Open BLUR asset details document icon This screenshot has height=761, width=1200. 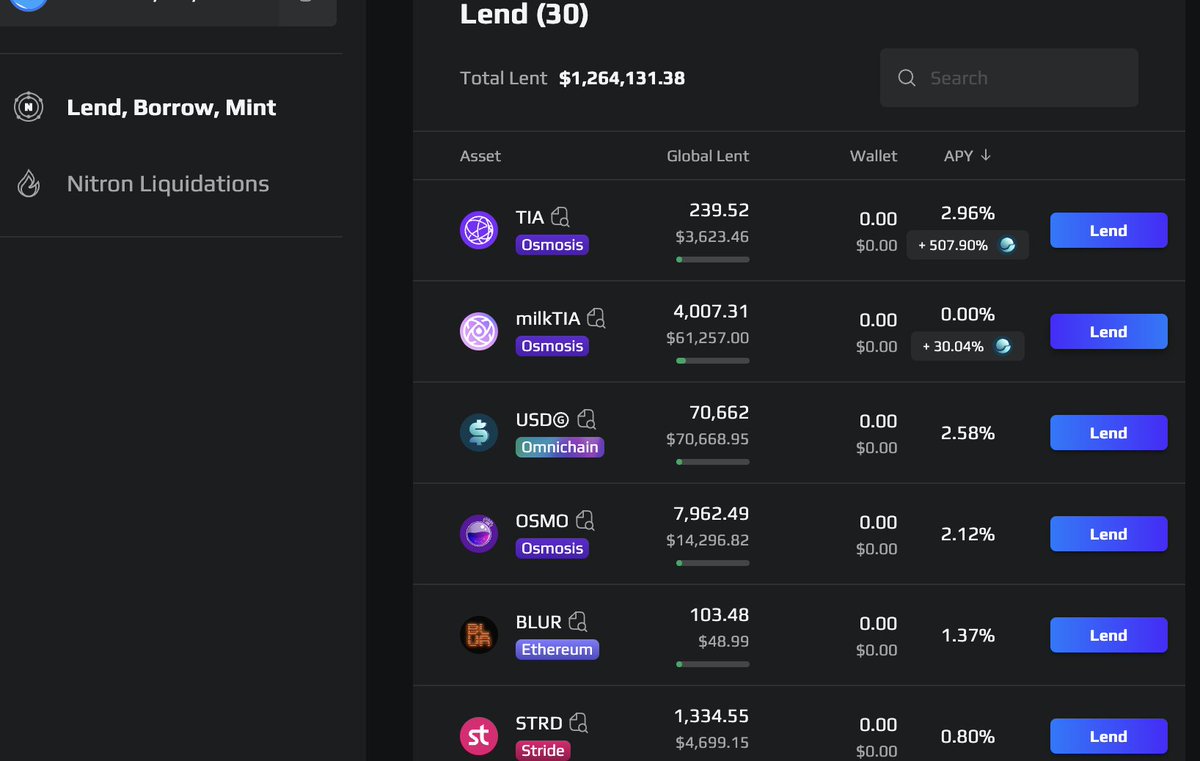[578, 621]
